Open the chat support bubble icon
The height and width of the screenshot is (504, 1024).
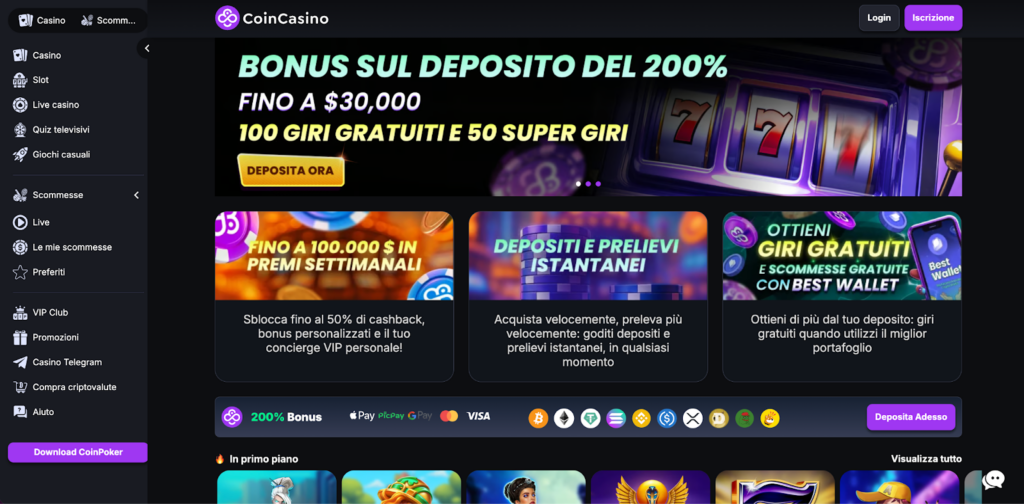click(993, 480)
